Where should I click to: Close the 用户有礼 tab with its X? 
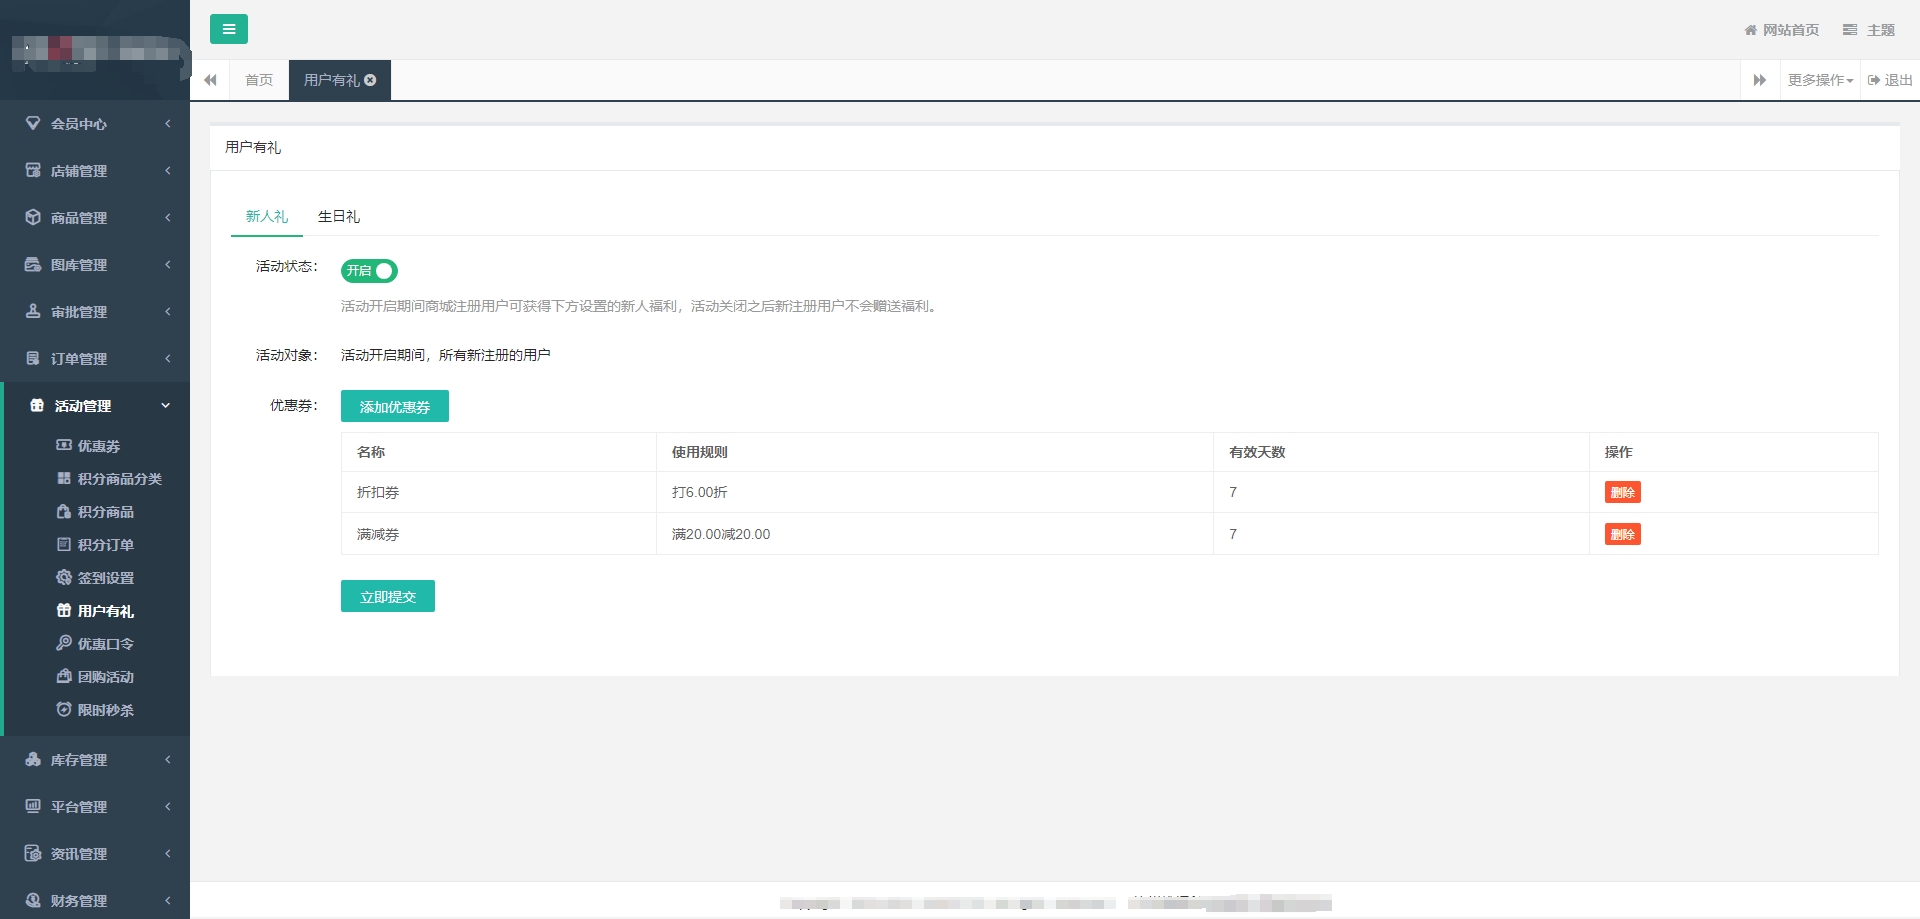click(370, 80)
